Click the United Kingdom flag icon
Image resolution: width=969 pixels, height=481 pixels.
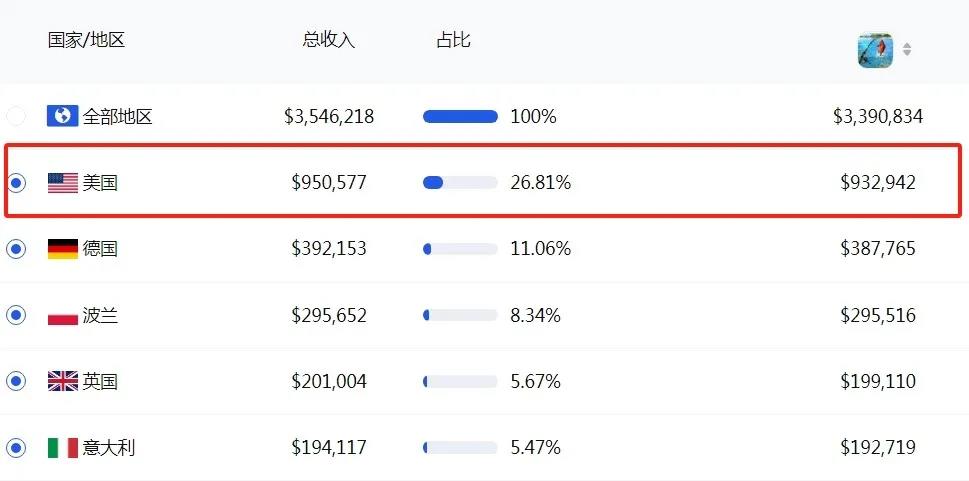(62, 381)
